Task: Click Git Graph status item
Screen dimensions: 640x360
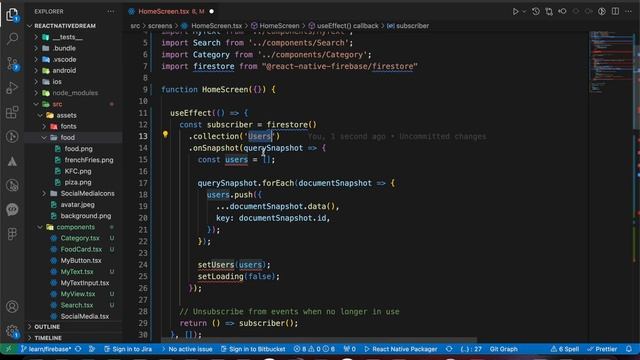Action: tap(503, 349)
